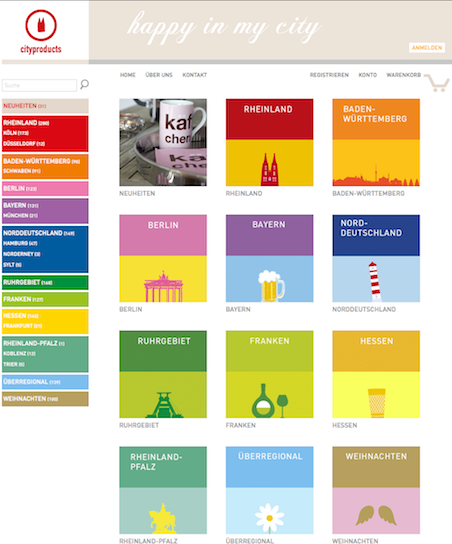Select Düsseldorf subcategory in sidebar
This screenshot has width=452, height=544.
point(24,144)
